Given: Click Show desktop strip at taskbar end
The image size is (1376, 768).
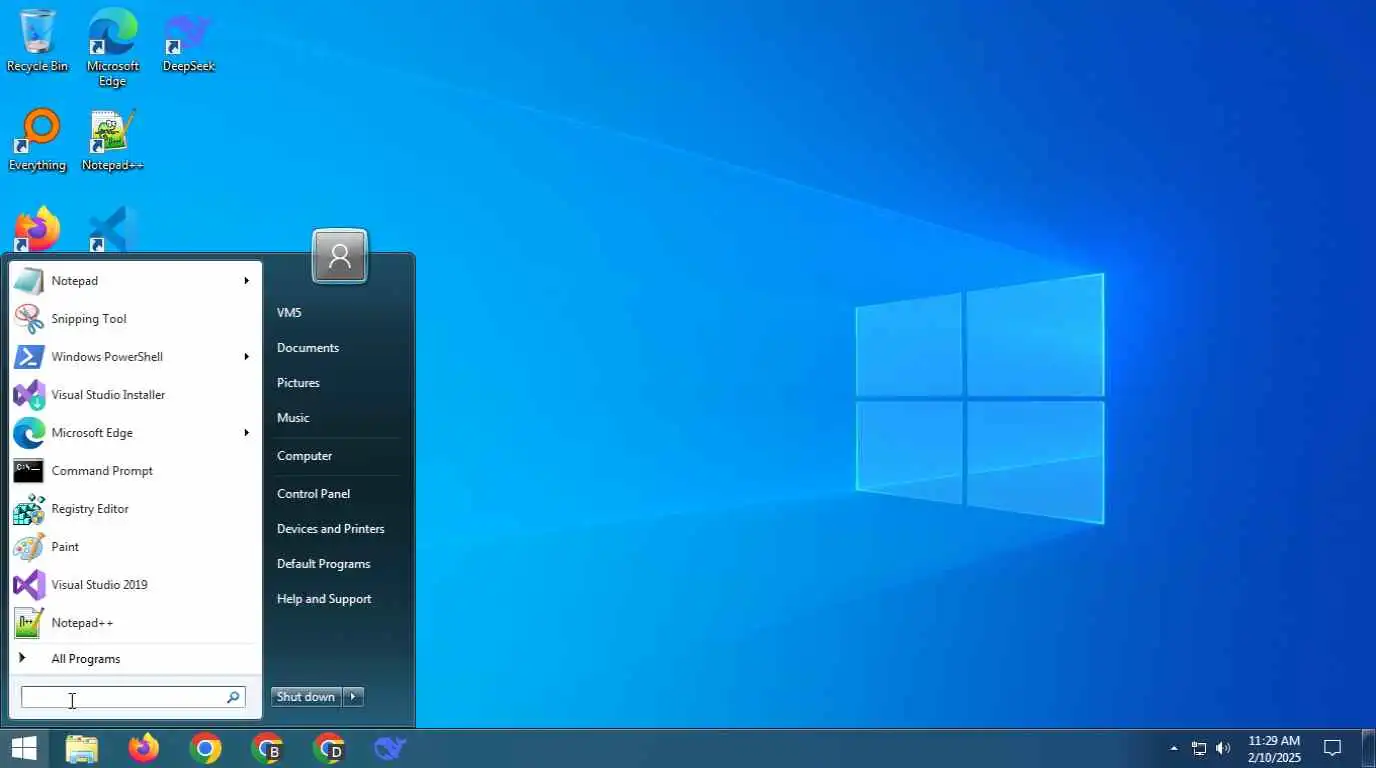Looking at the screenshot, I should 1369,748.
